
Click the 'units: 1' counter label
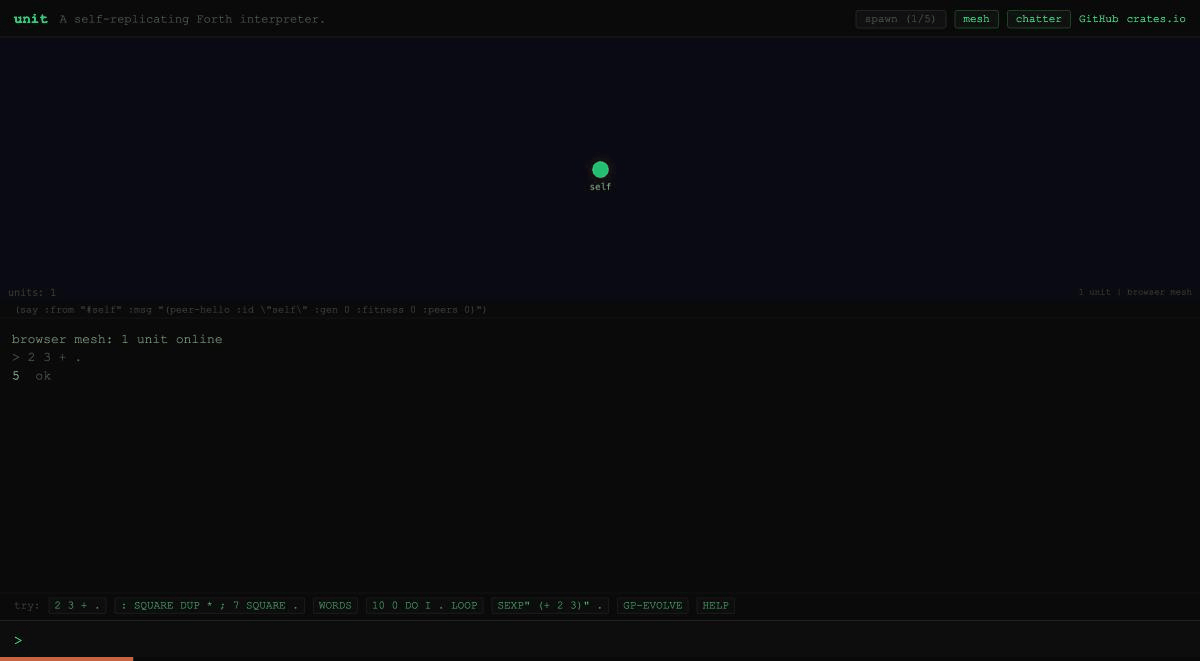(32, 293)
